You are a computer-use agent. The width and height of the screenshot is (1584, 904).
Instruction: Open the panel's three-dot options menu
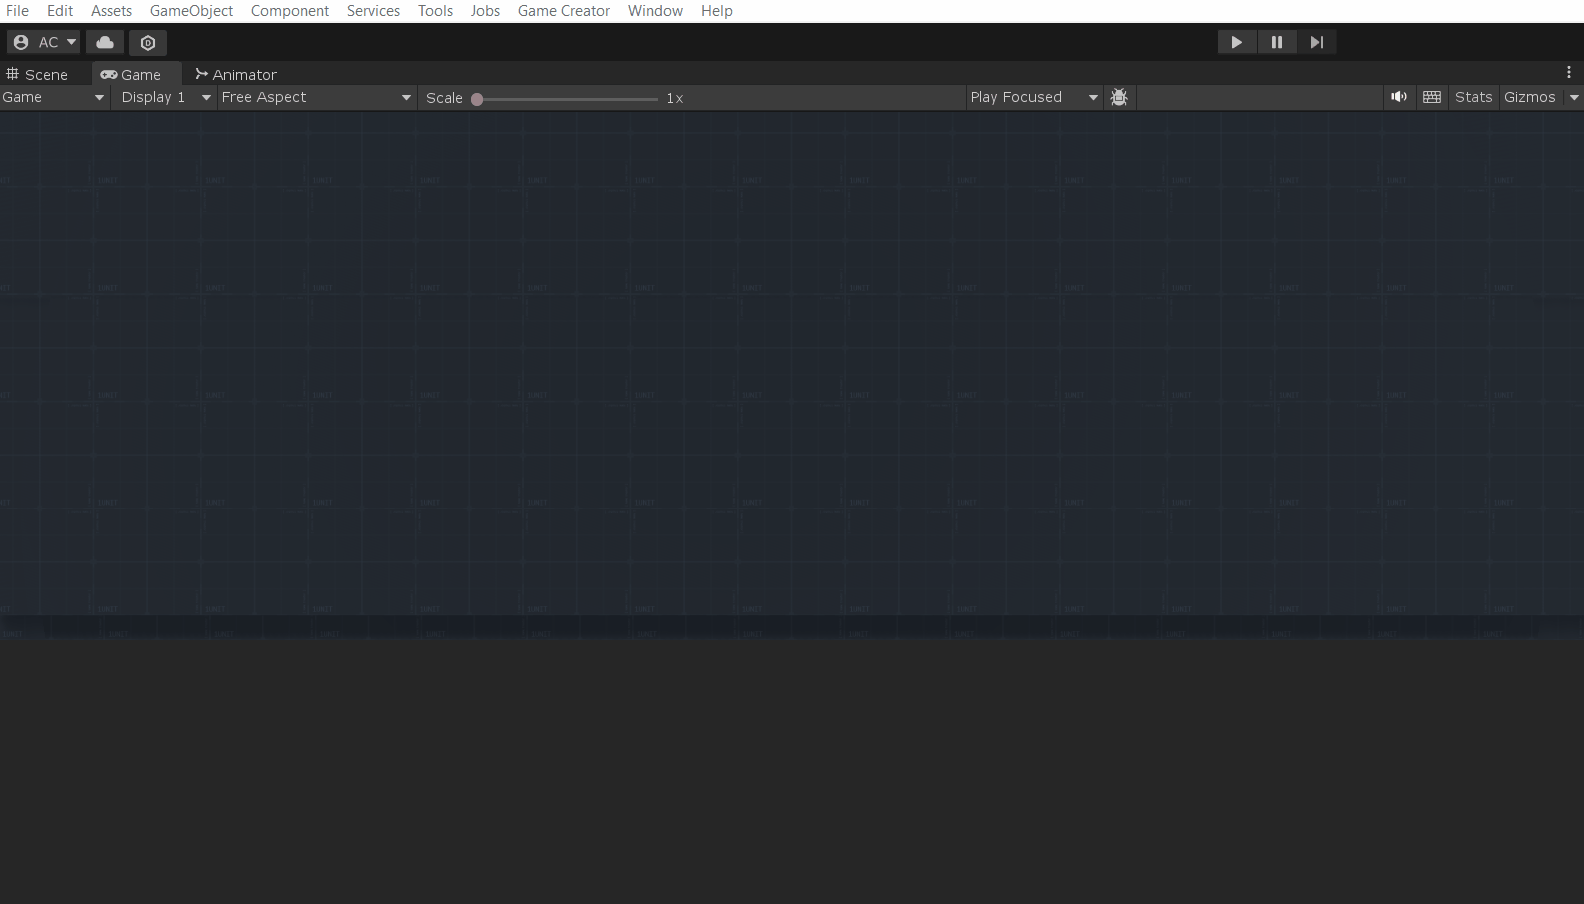tap(1568, 72)
